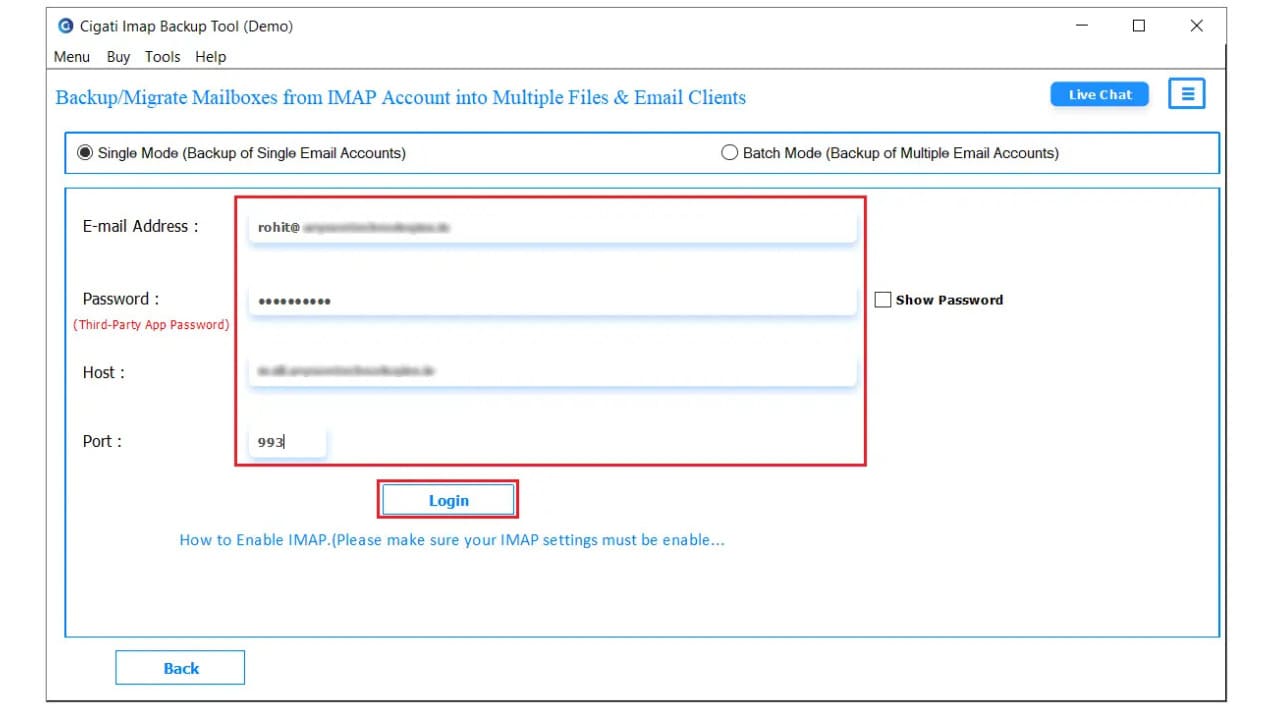Go Back to previous screen
The height and width of the screenshot is (720, 1280).
tap(181, 668)
